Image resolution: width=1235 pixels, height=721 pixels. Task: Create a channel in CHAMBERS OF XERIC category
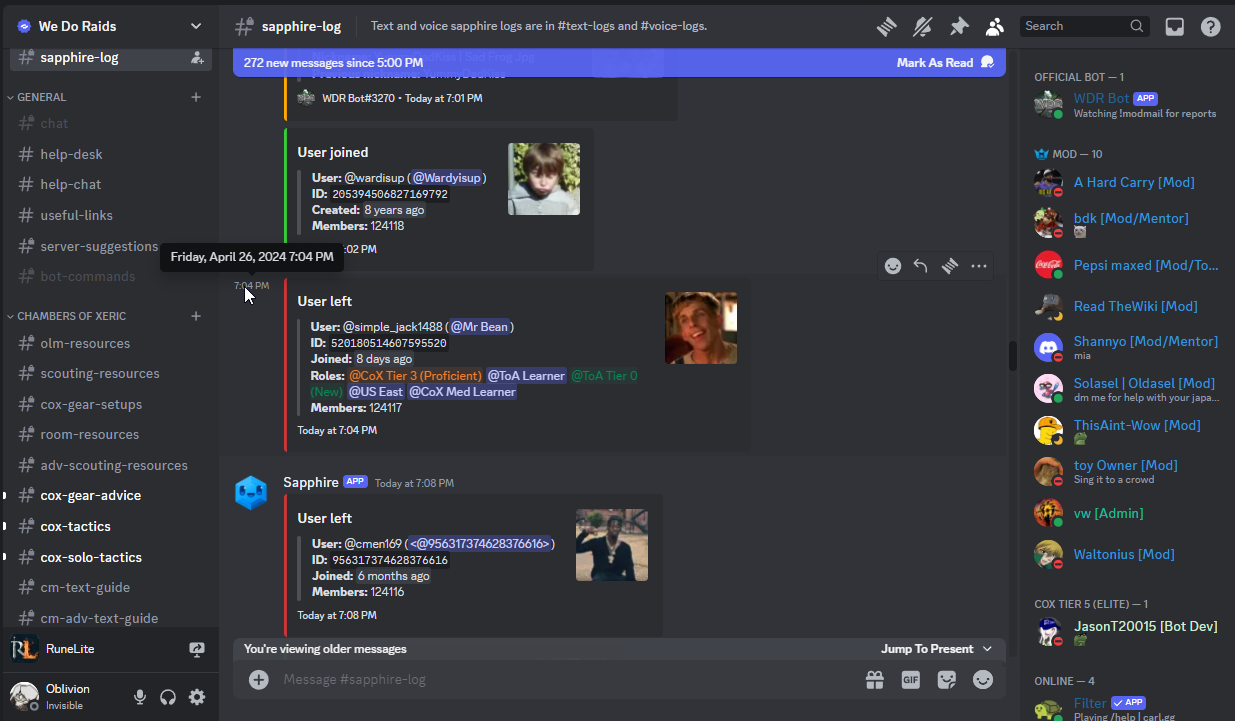coord(196,316)
